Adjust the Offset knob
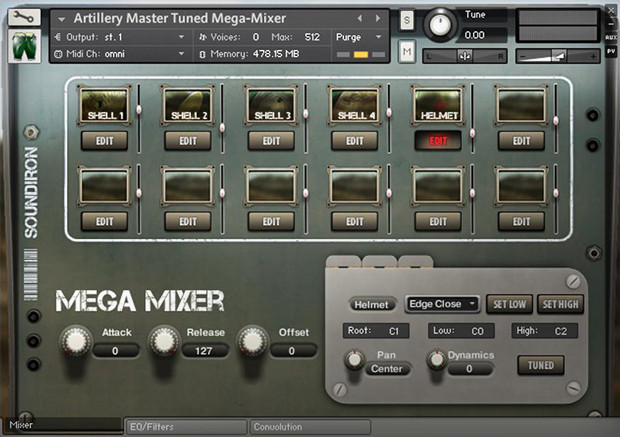The height and width of the screenshot is (437, 620). (253, 341)
